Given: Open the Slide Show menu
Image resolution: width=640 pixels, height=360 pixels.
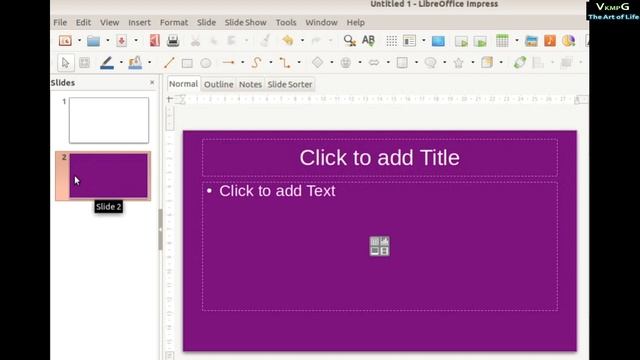Looking at the screenshot, I should click(245, 22).
